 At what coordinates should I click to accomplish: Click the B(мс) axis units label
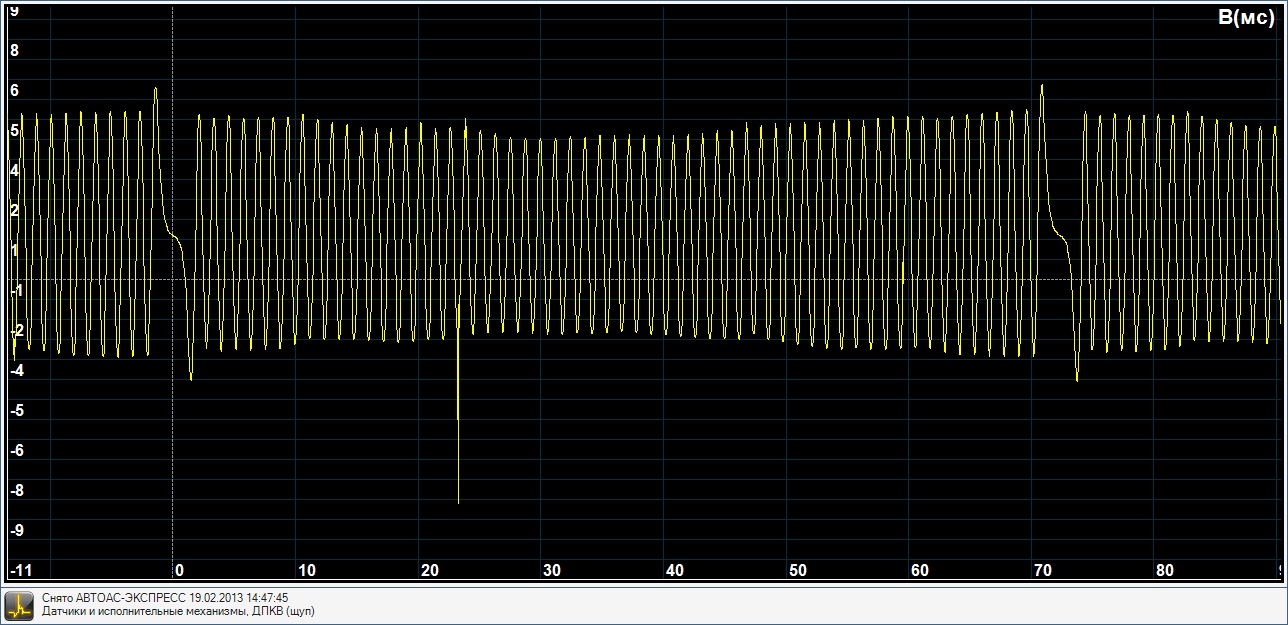pos(1245,18)
